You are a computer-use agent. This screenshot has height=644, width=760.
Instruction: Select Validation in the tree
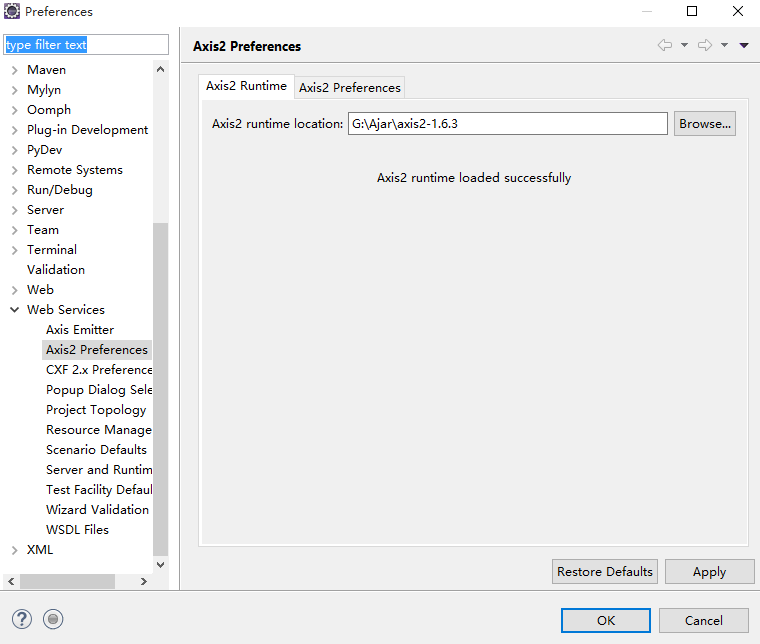point(56,270)
